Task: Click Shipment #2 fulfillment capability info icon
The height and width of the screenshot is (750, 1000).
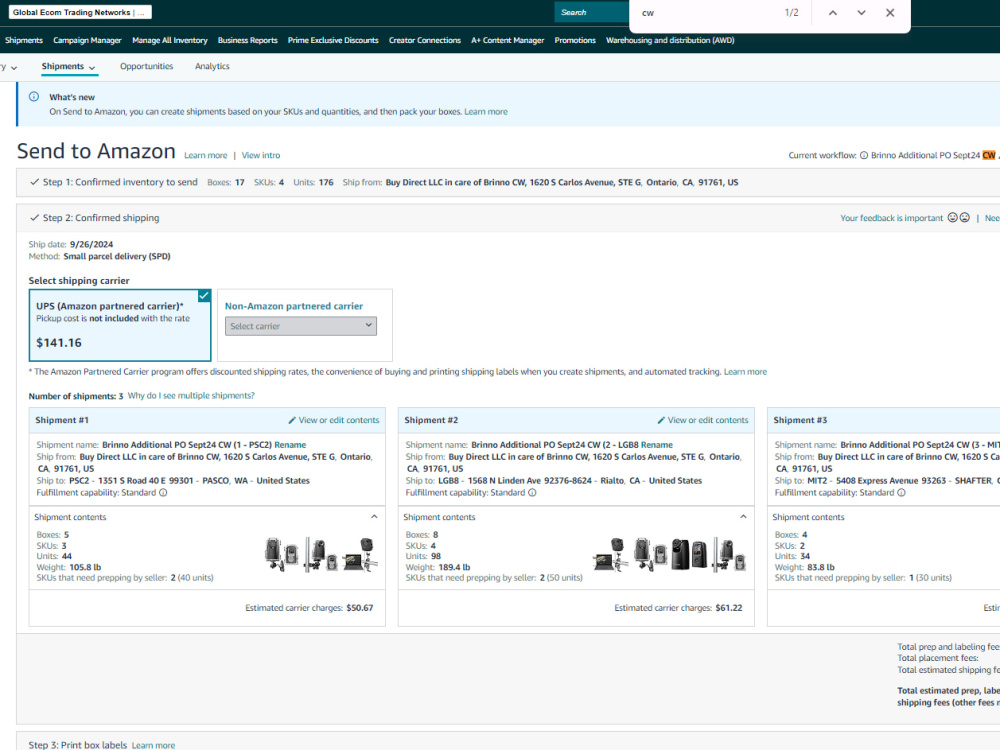Action: (533, 492)
